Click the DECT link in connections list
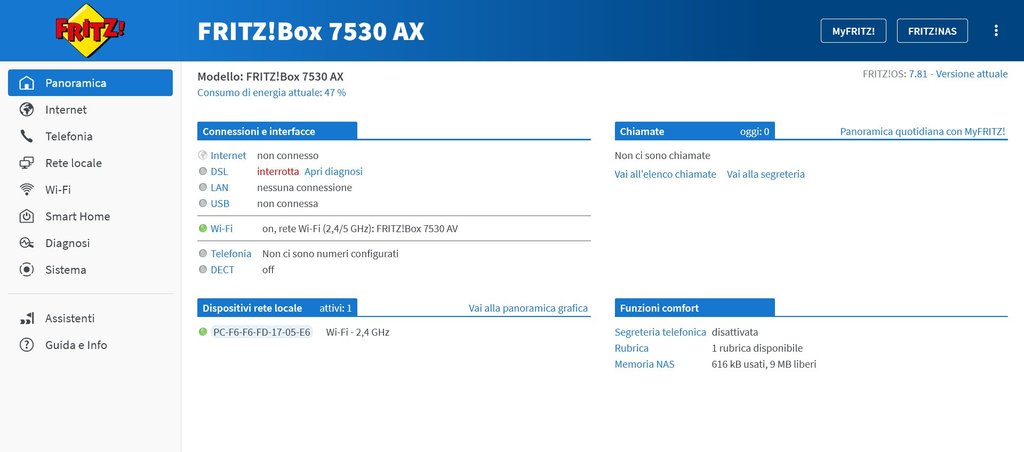1024x452 pixels. point(222,270)
